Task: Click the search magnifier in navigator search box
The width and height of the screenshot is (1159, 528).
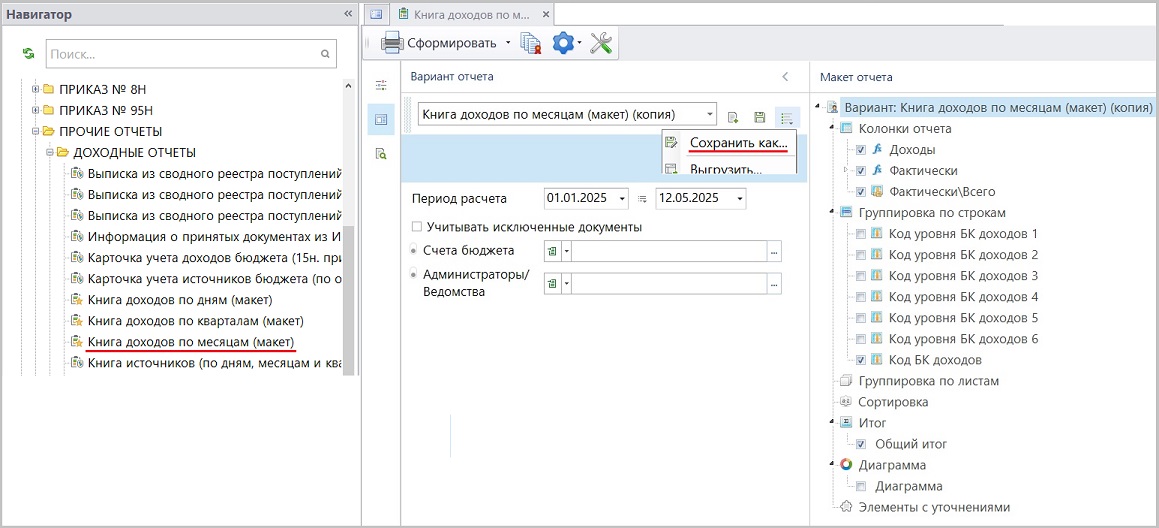Action: (324, 54)
